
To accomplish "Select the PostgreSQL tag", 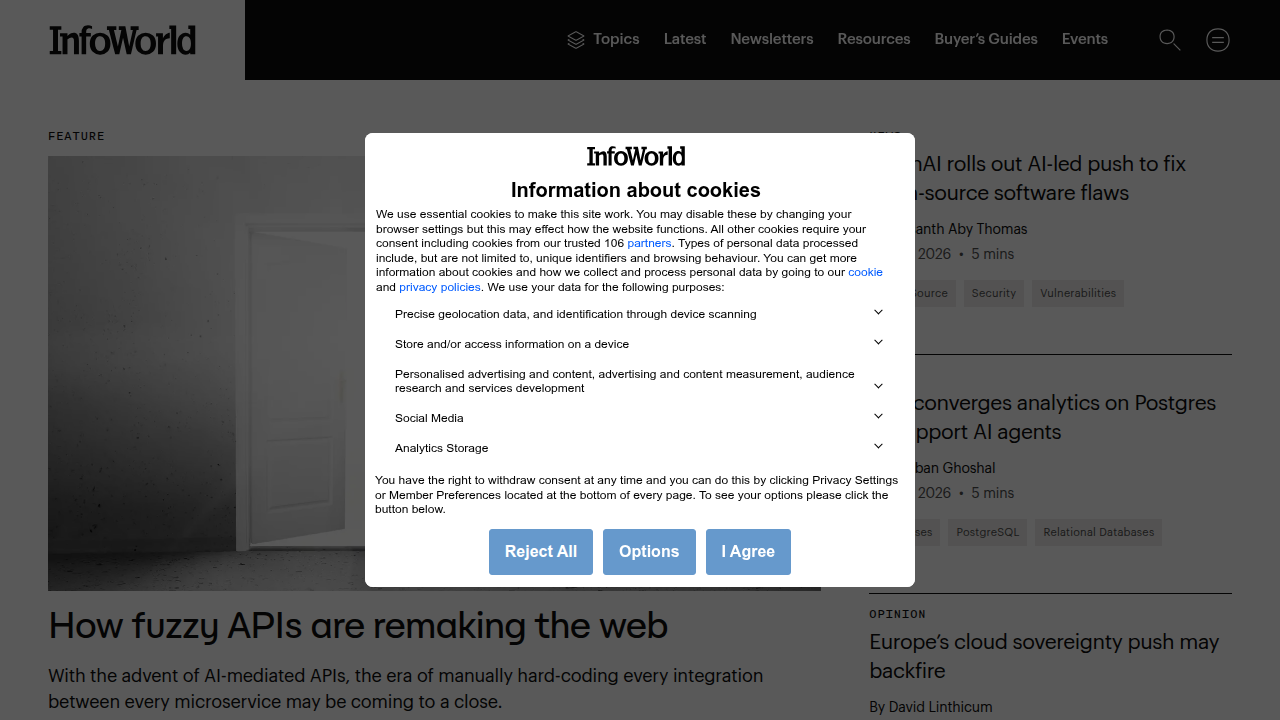I will [987, 532].
